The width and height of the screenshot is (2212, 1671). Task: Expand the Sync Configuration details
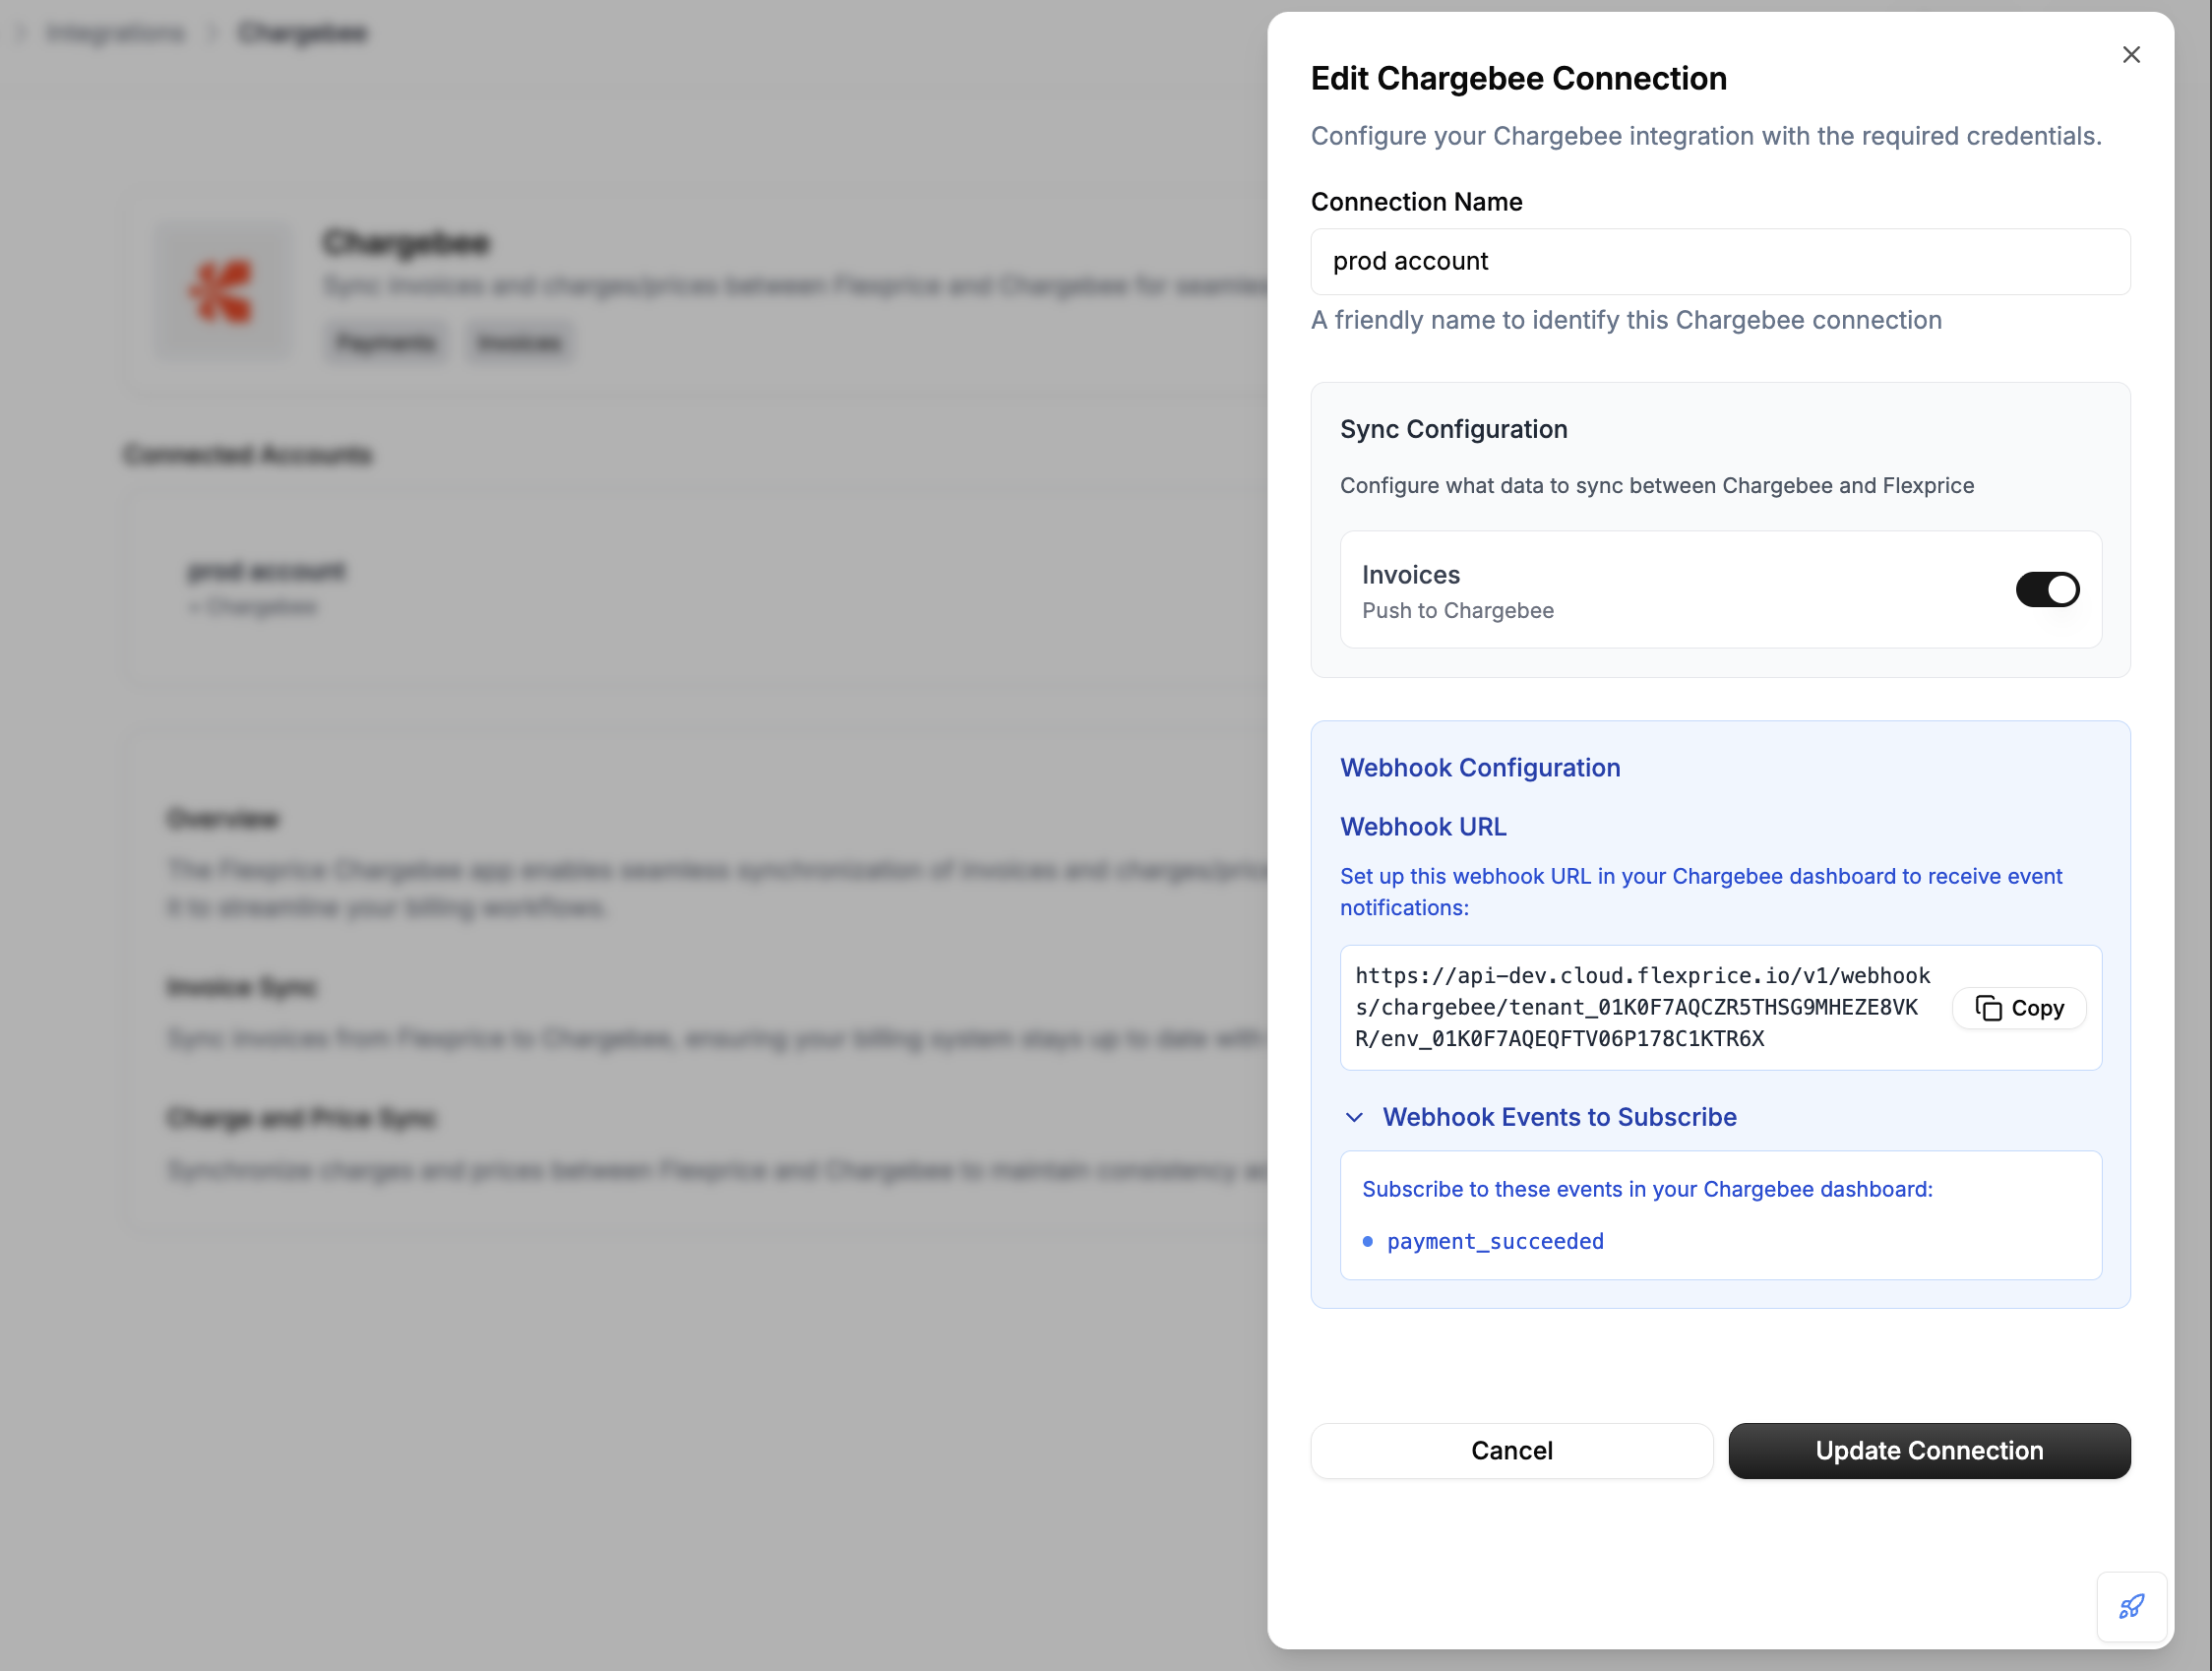pos(1453,428)
